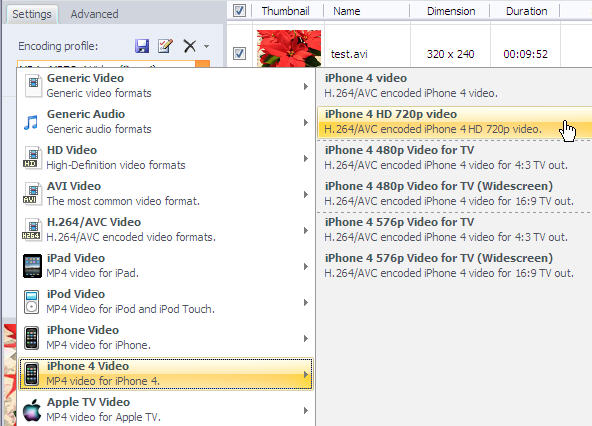This screenshot has width=592, height=426.
Task: Click the H.264/AVC Video film icon
Action: pyautogui.click(x=31, y=230)
